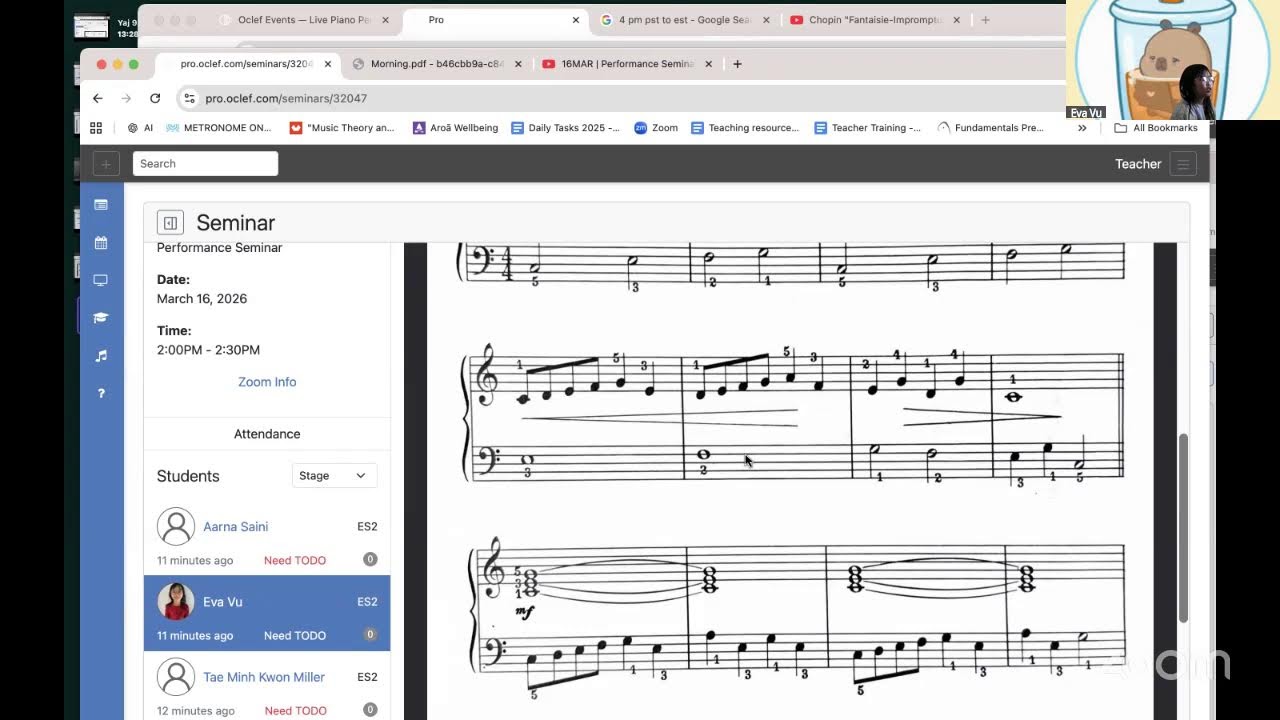Viewport: 1280px width, 720px height.
Task: Select the Oclef Events tab in back window
Action: [x=303, y=20]
